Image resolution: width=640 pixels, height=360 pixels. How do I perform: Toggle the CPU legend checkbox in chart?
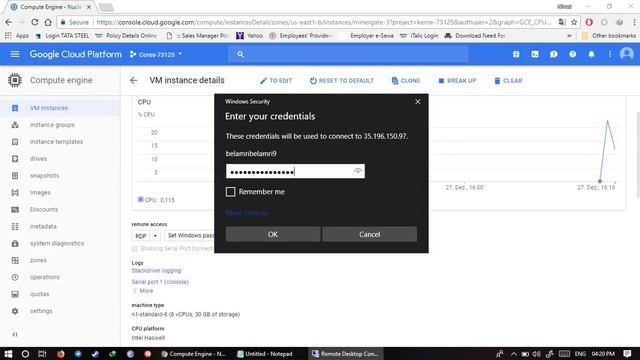pyautogui.click(x=140, y=200)
